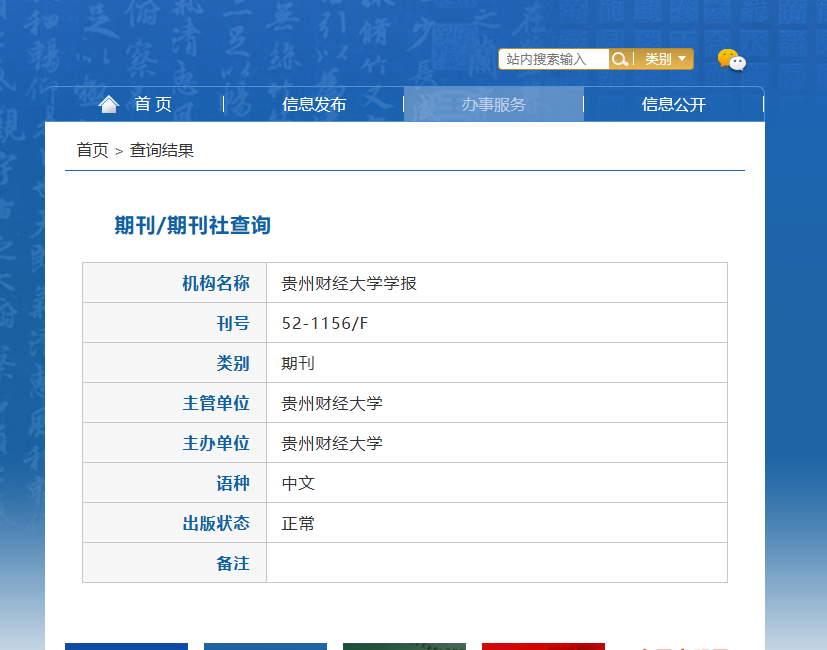
Task: Go to the 首页 navigation menu item
Action: click(153, 104)
